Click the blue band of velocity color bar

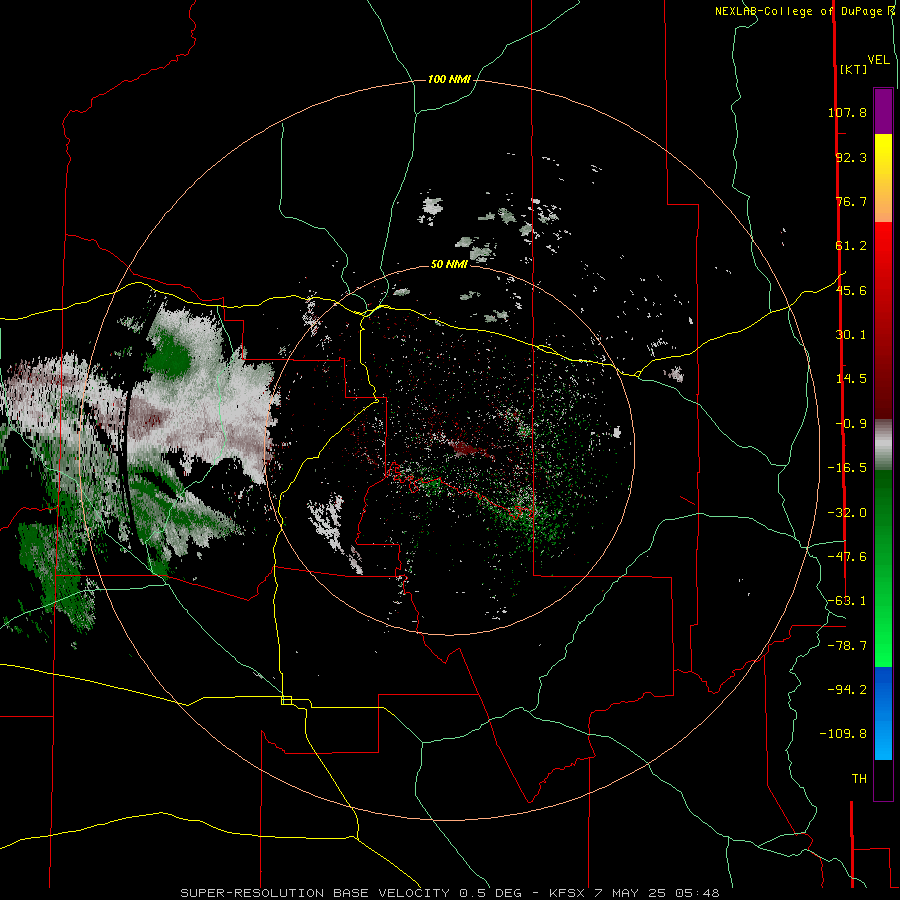tap(883, 713)
